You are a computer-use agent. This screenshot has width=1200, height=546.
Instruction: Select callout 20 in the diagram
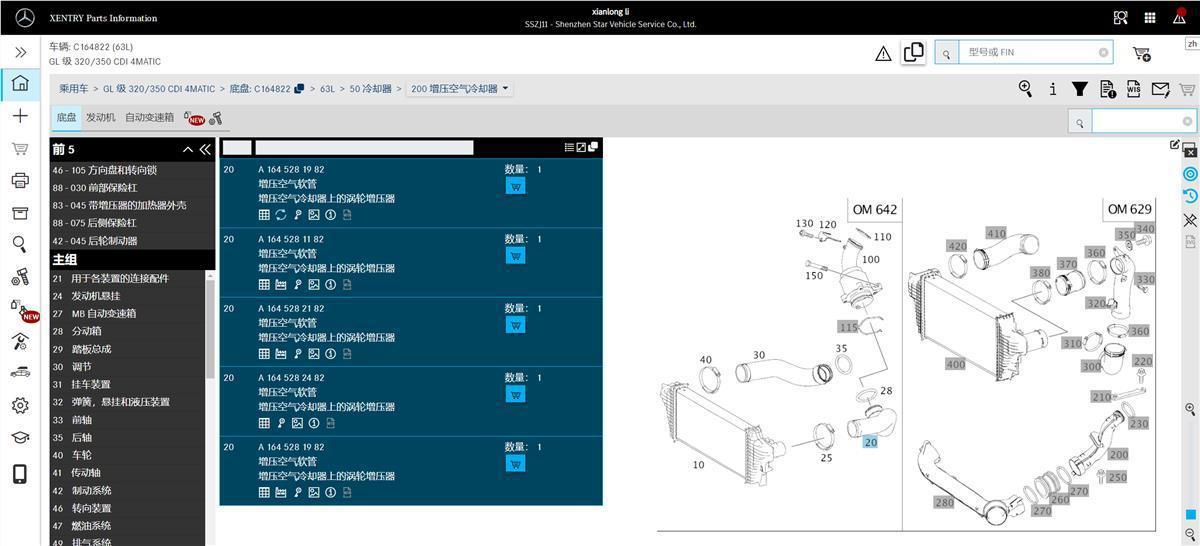pos(869,442)
